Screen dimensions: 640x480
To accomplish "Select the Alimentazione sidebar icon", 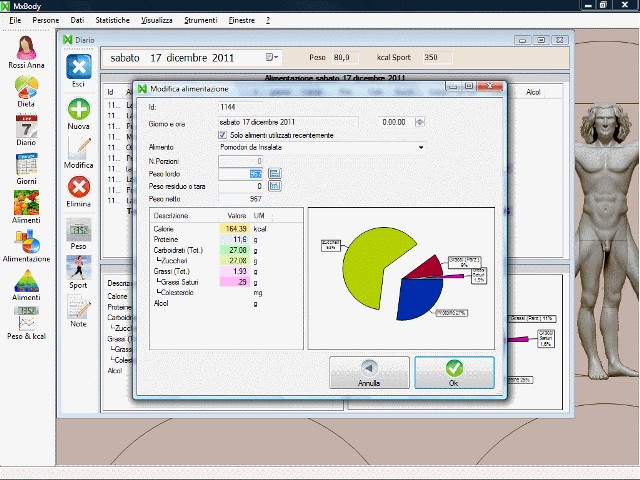I will (x=27, y=243).
